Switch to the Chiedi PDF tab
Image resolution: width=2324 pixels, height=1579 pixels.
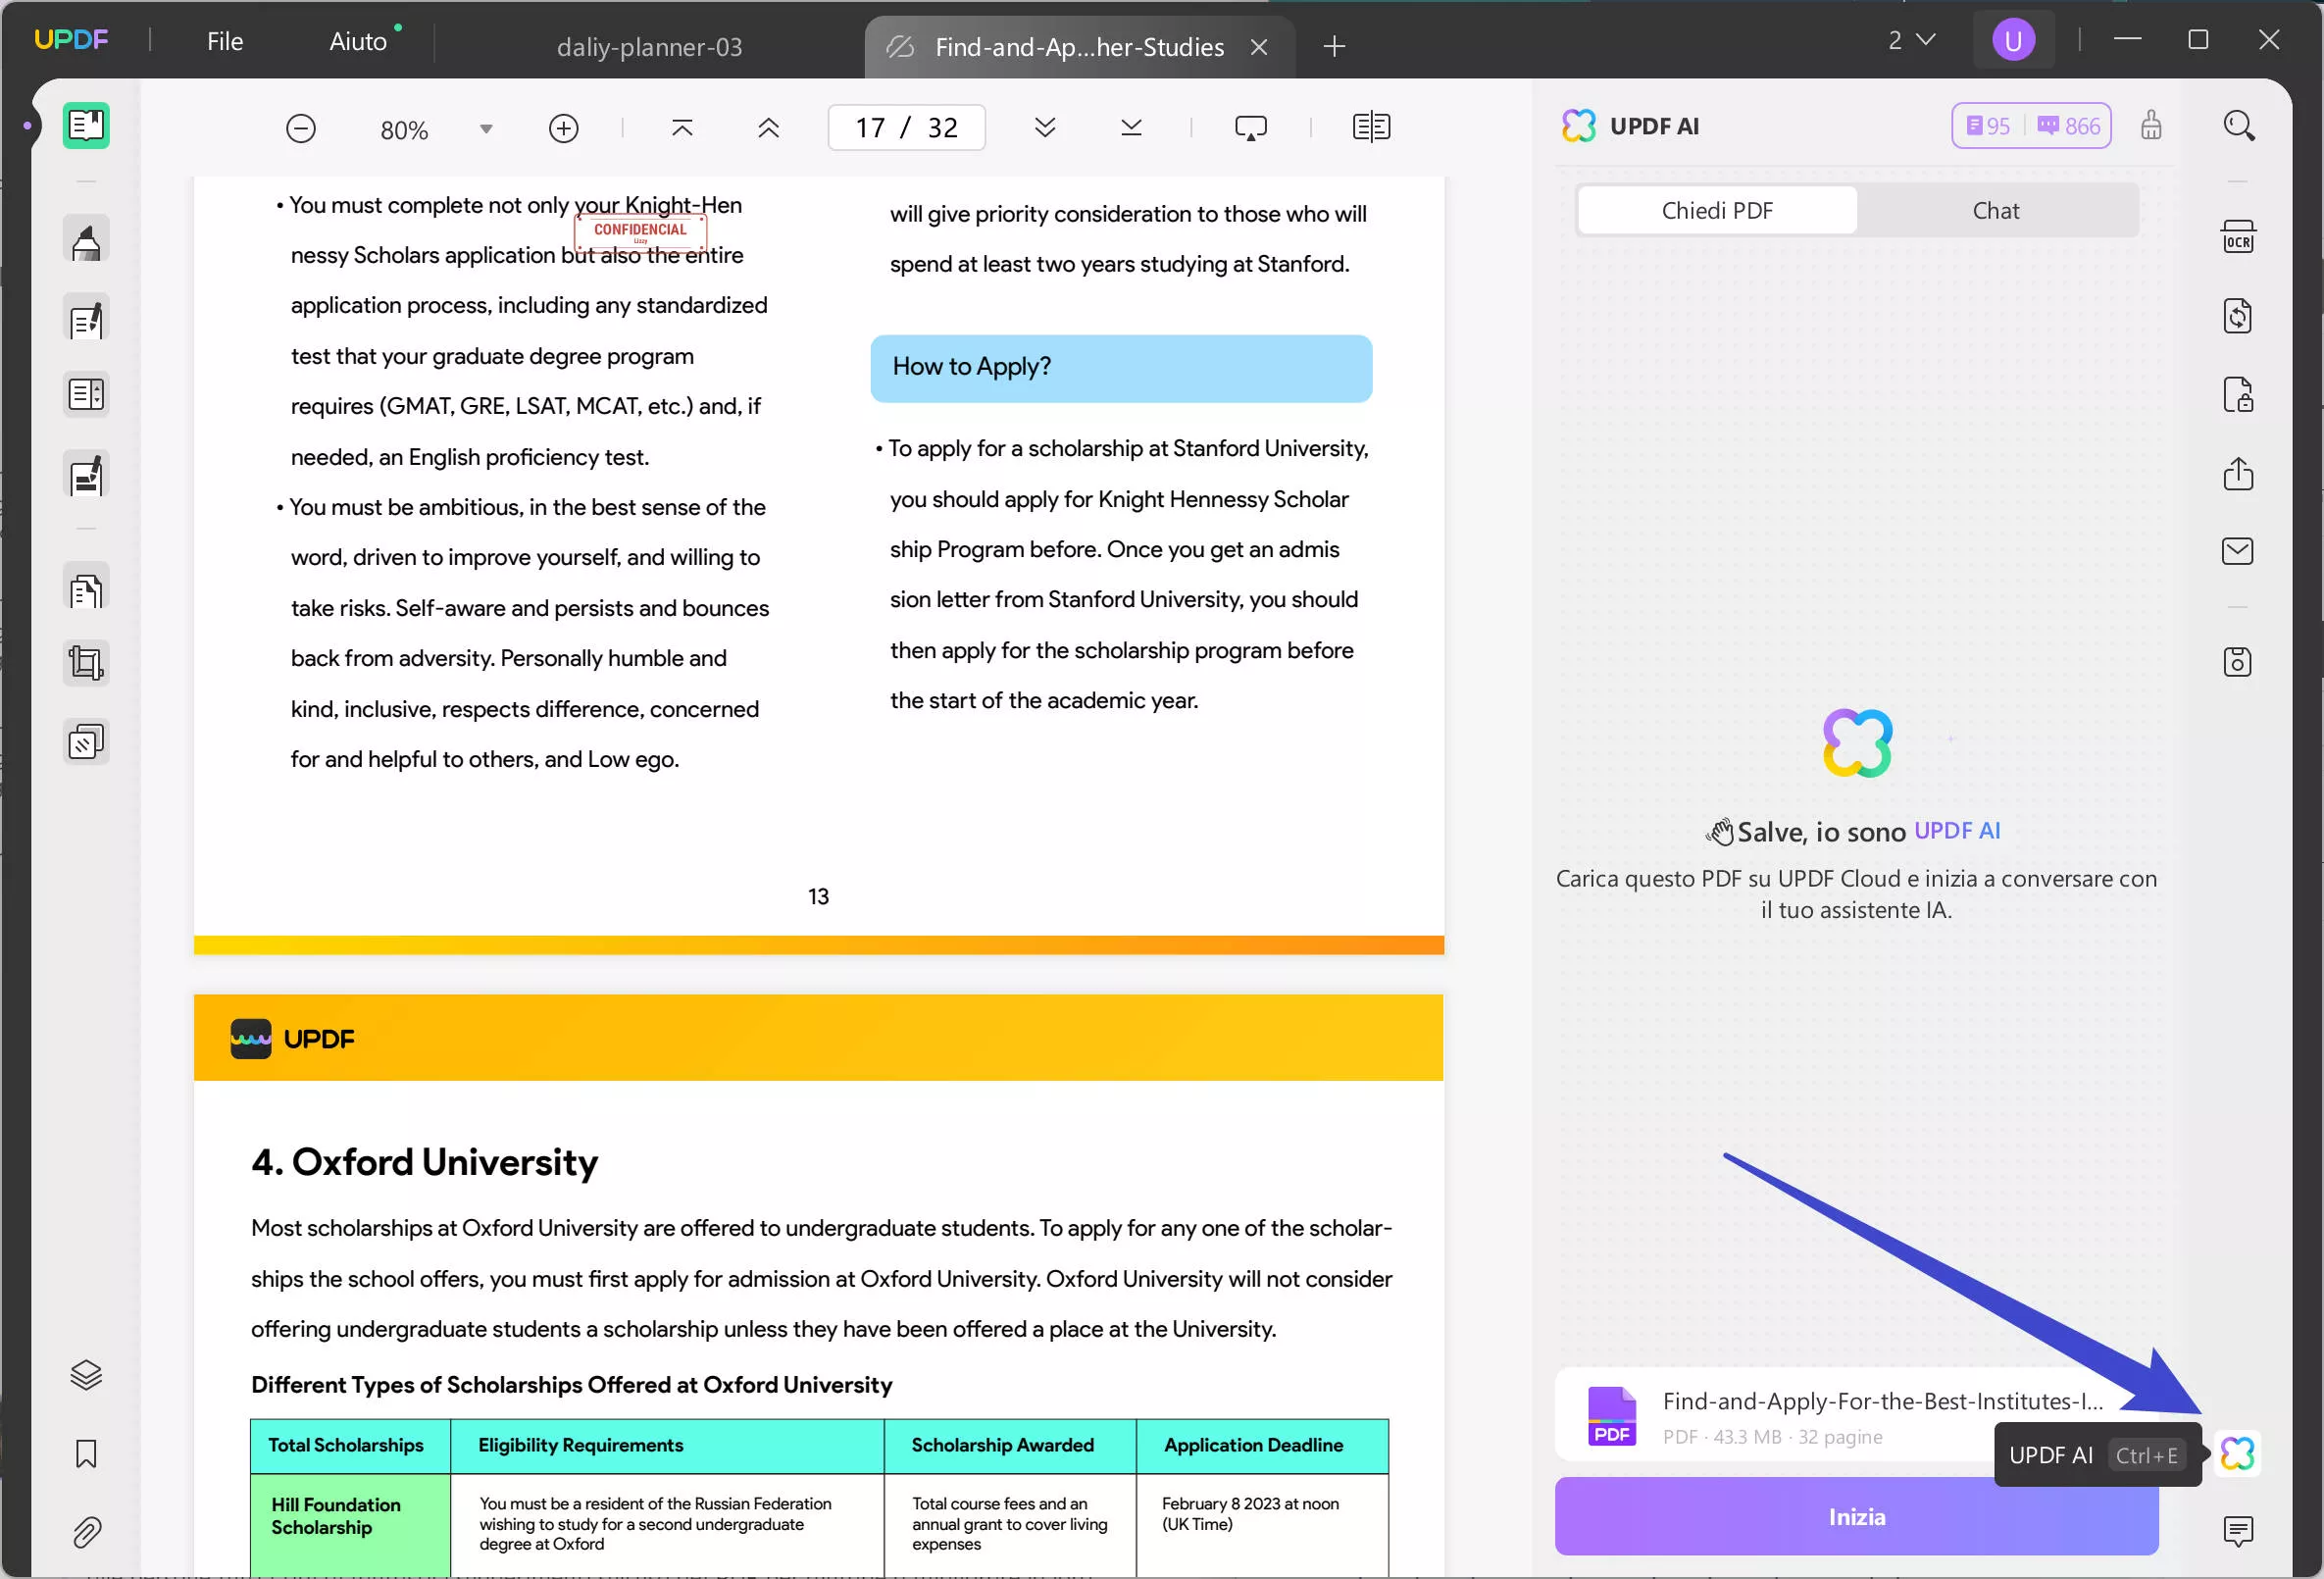pos(1717,211)
